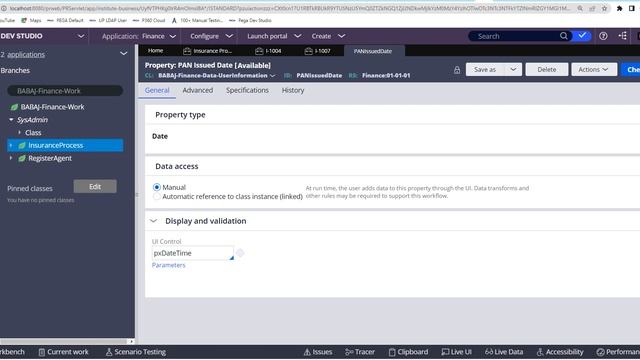Viewport: 640px width, 360px height.
Task: Click the briefcase icon on Insurance Pro tab
Action: pos(187,51)
